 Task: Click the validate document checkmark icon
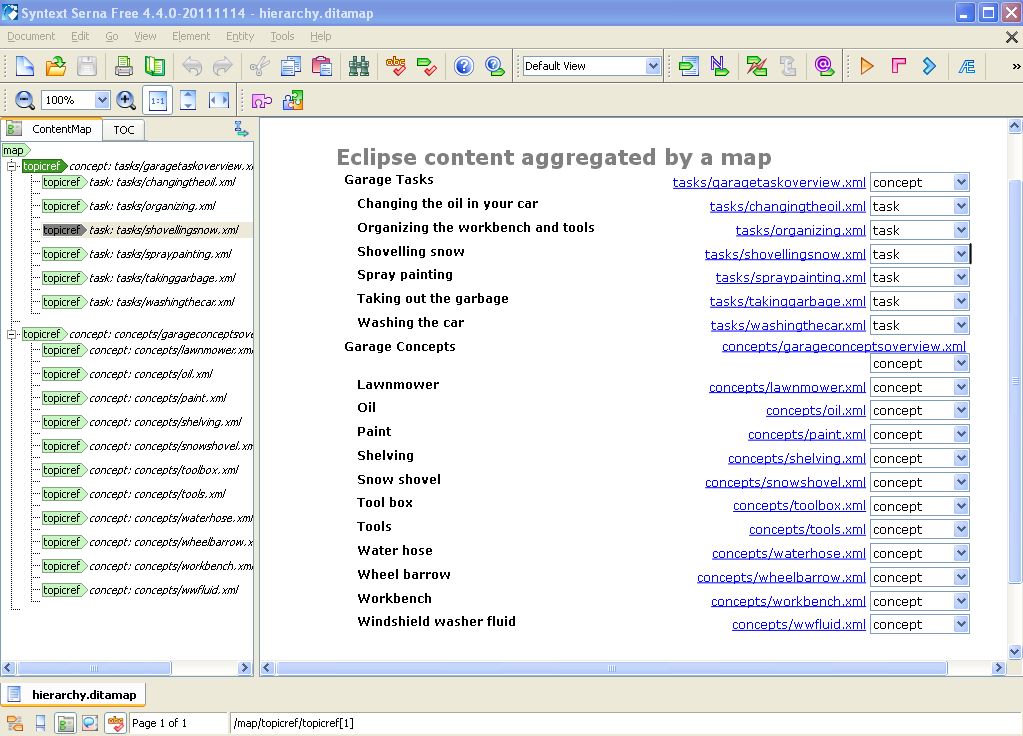[x=427, y=66]
